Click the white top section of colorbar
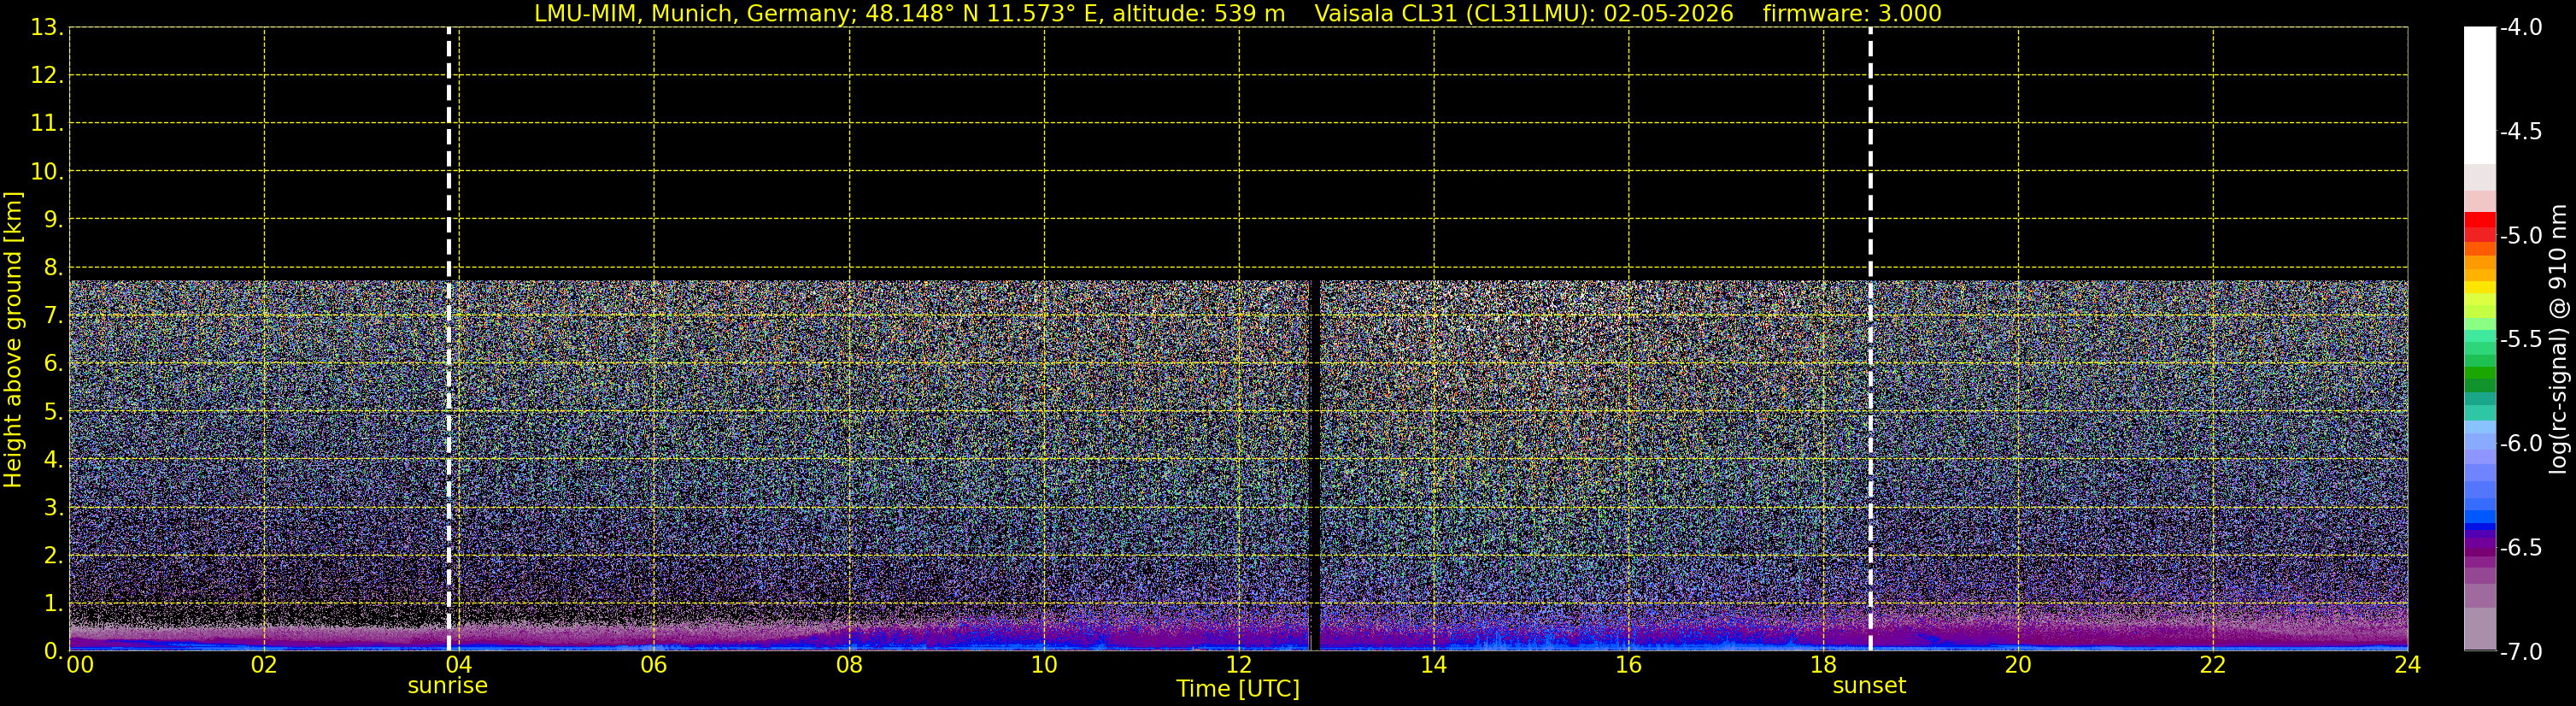Screen dimensions: 2576x706 pyautogui.click(x=2479, y=95)
